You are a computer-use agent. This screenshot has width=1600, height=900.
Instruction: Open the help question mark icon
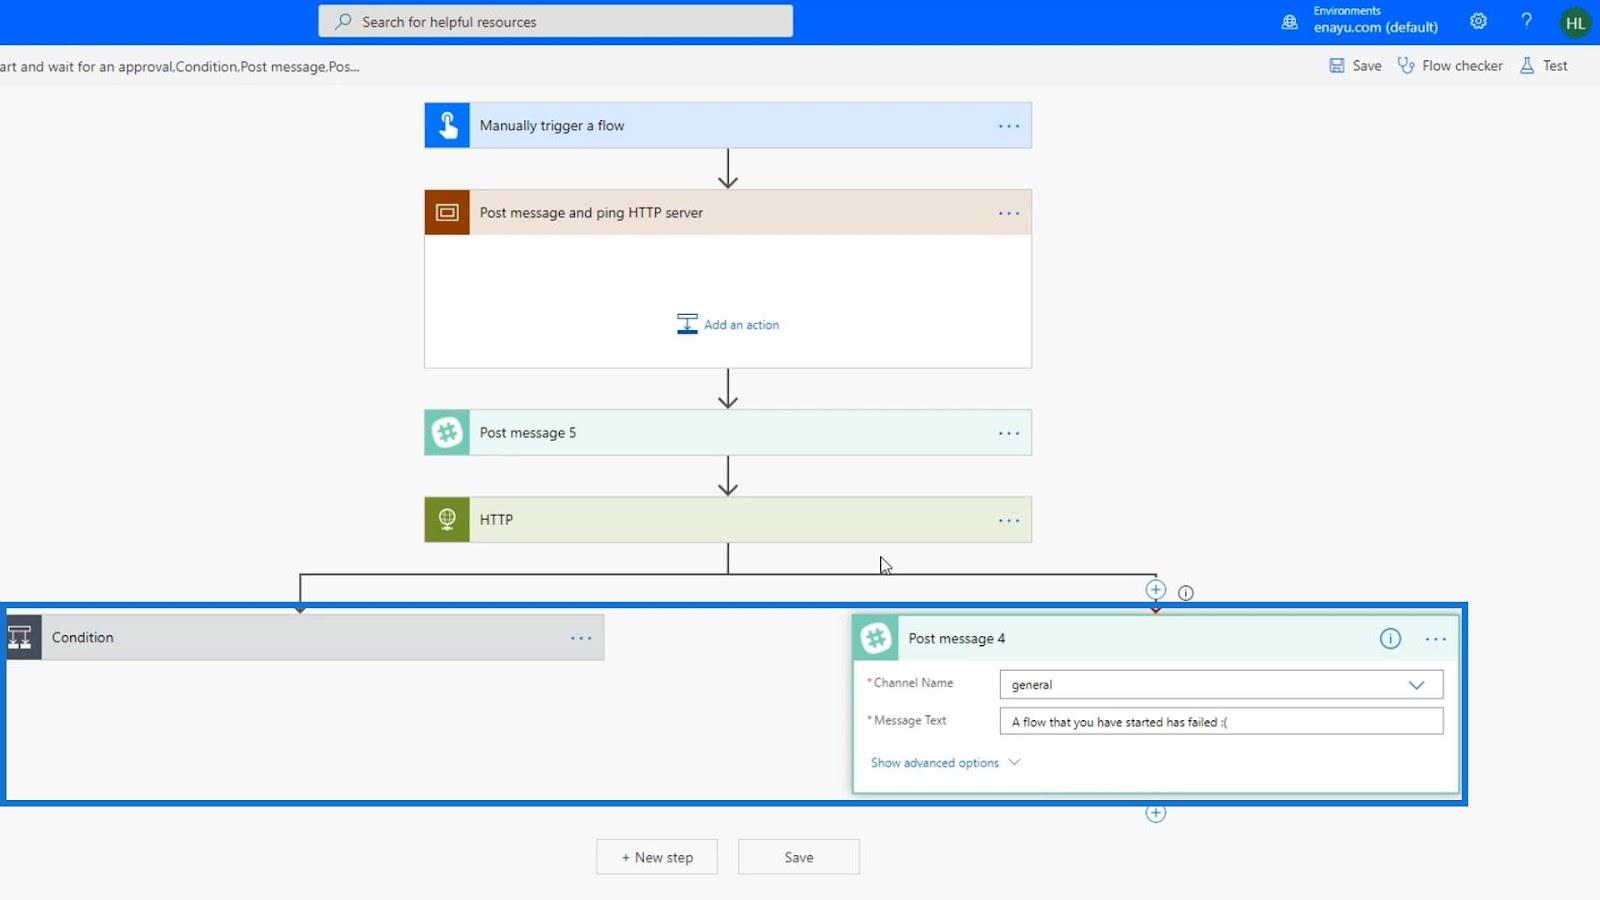tap(1526, 21)
